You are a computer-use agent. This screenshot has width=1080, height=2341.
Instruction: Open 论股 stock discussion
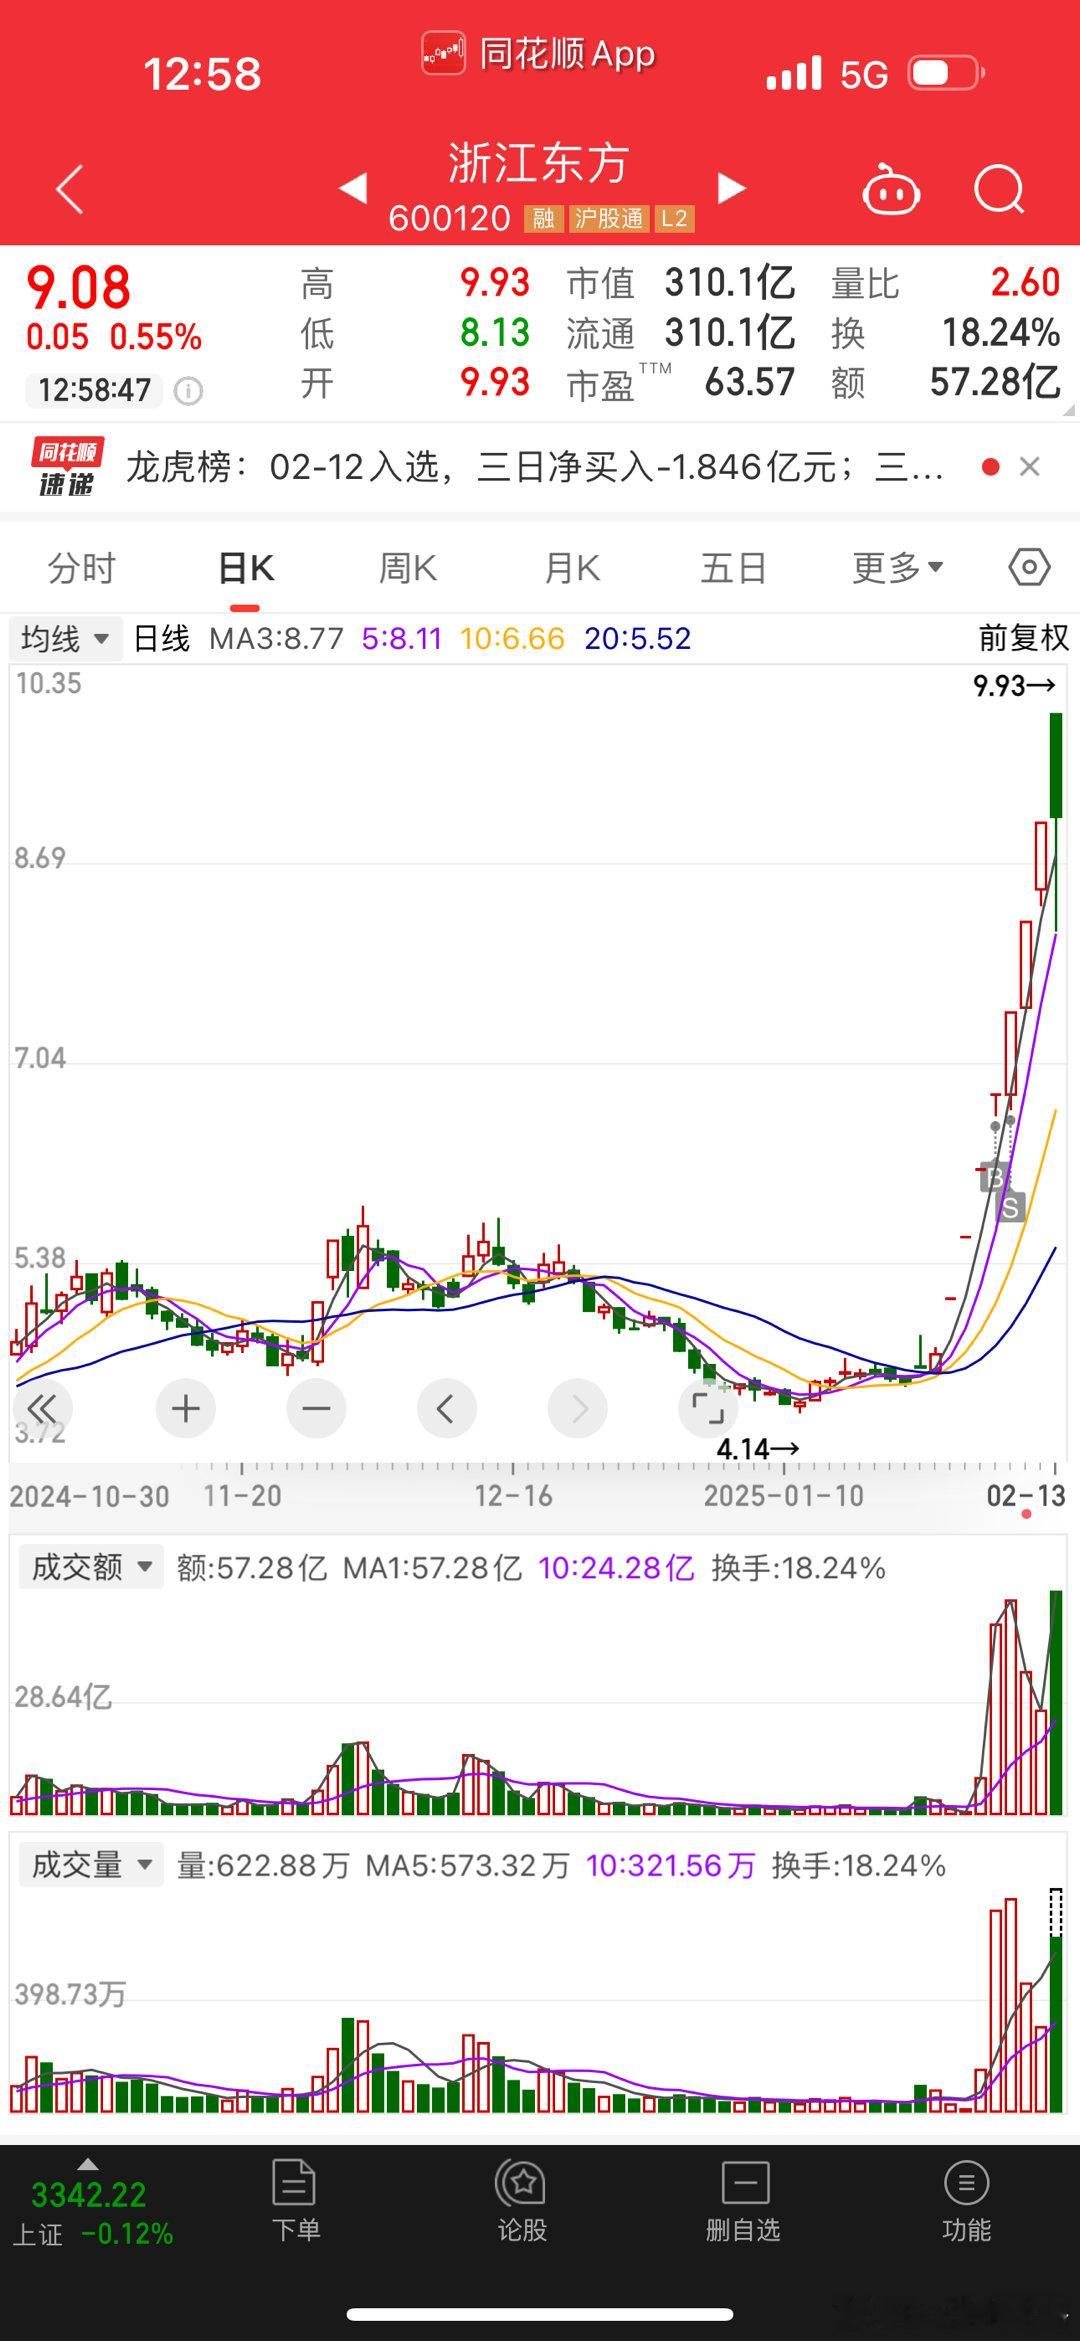[x=521, y=2201]
